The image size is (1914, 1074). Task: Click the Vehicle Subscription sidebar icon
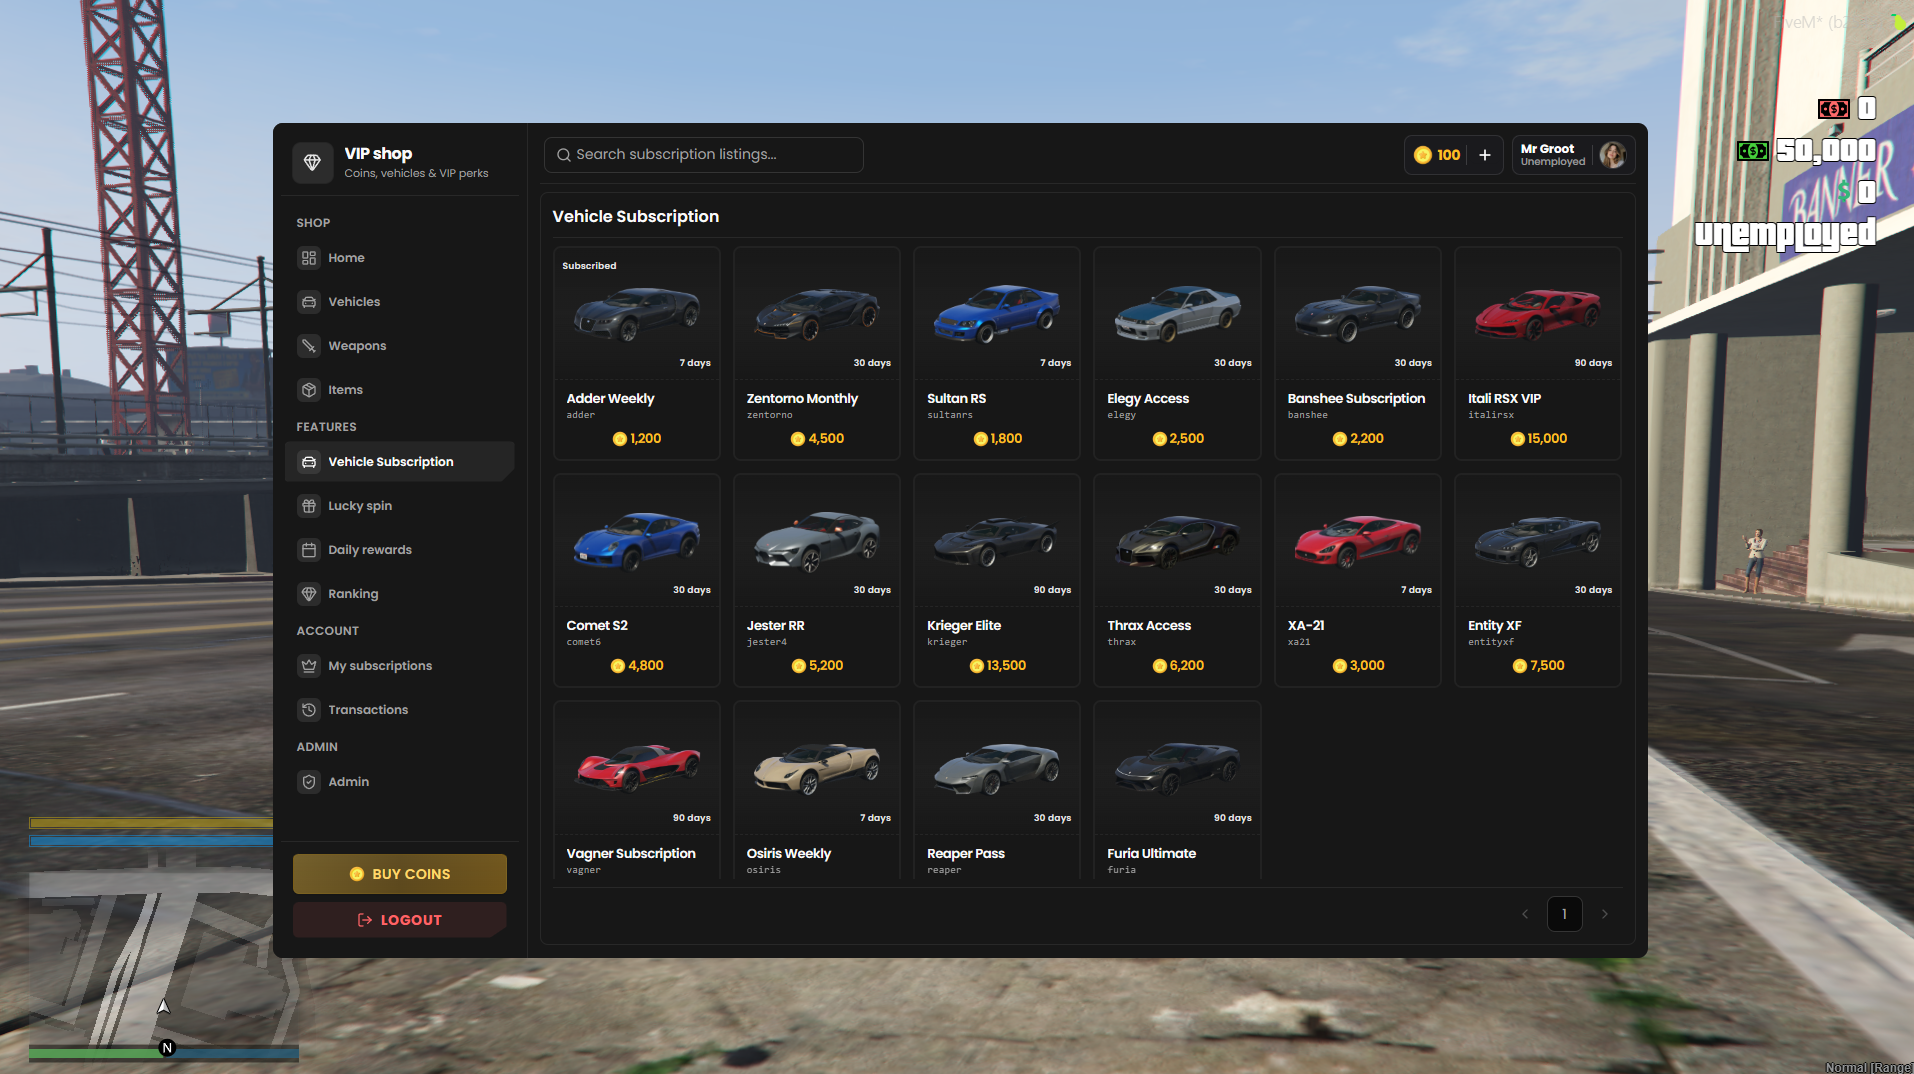point(309,462)
